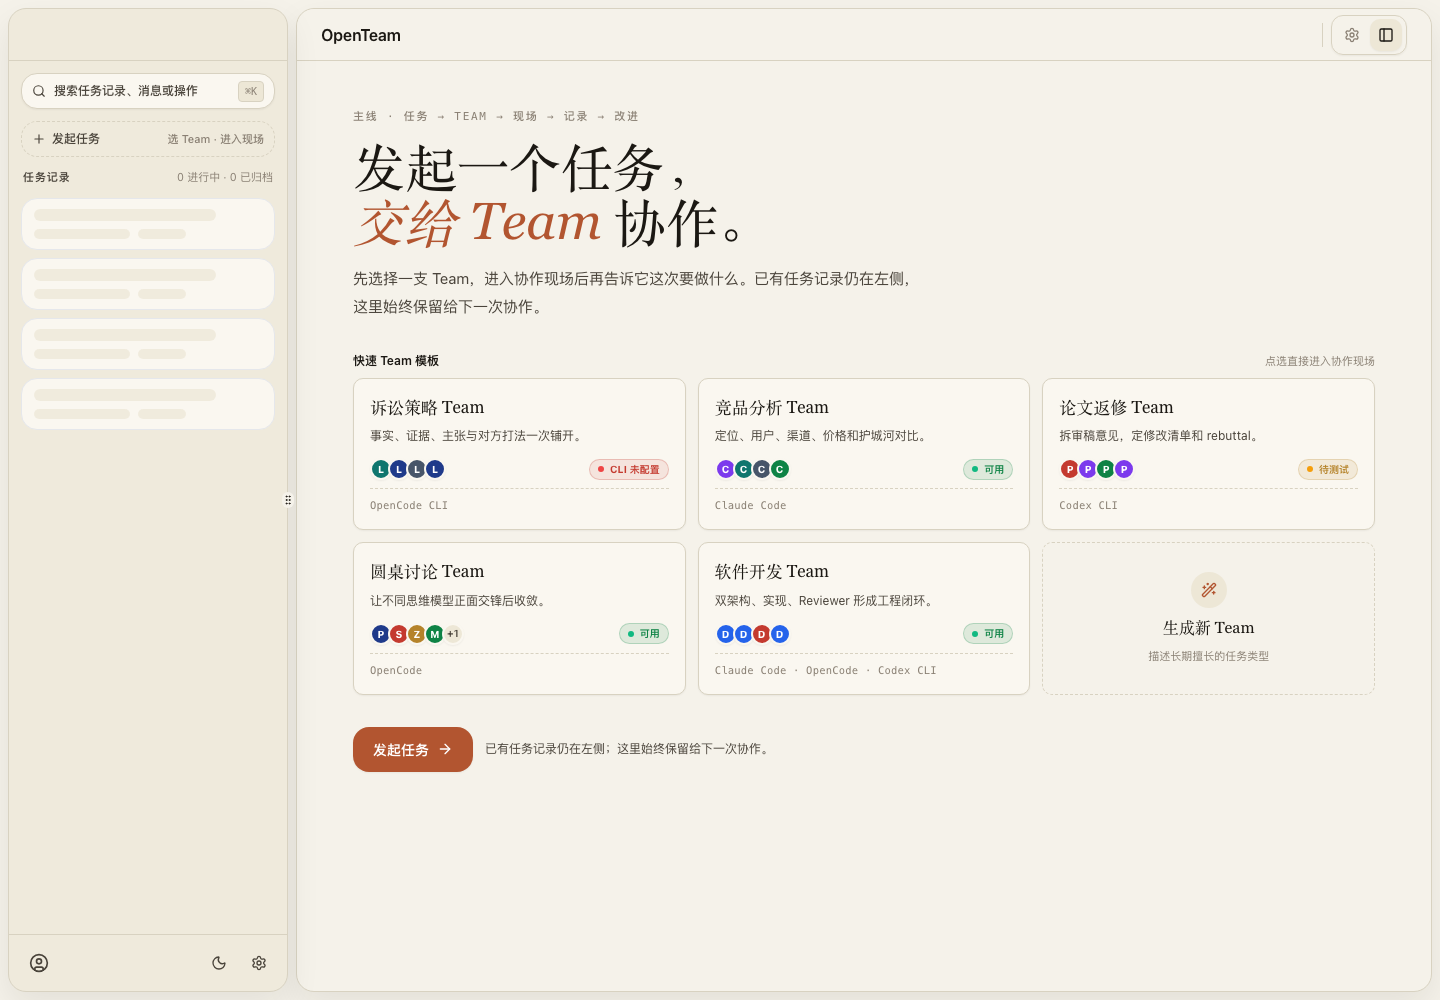1440x1000 pixels.
Task: Click 快速 Team 模板 section heading
Action: point(396,361)
